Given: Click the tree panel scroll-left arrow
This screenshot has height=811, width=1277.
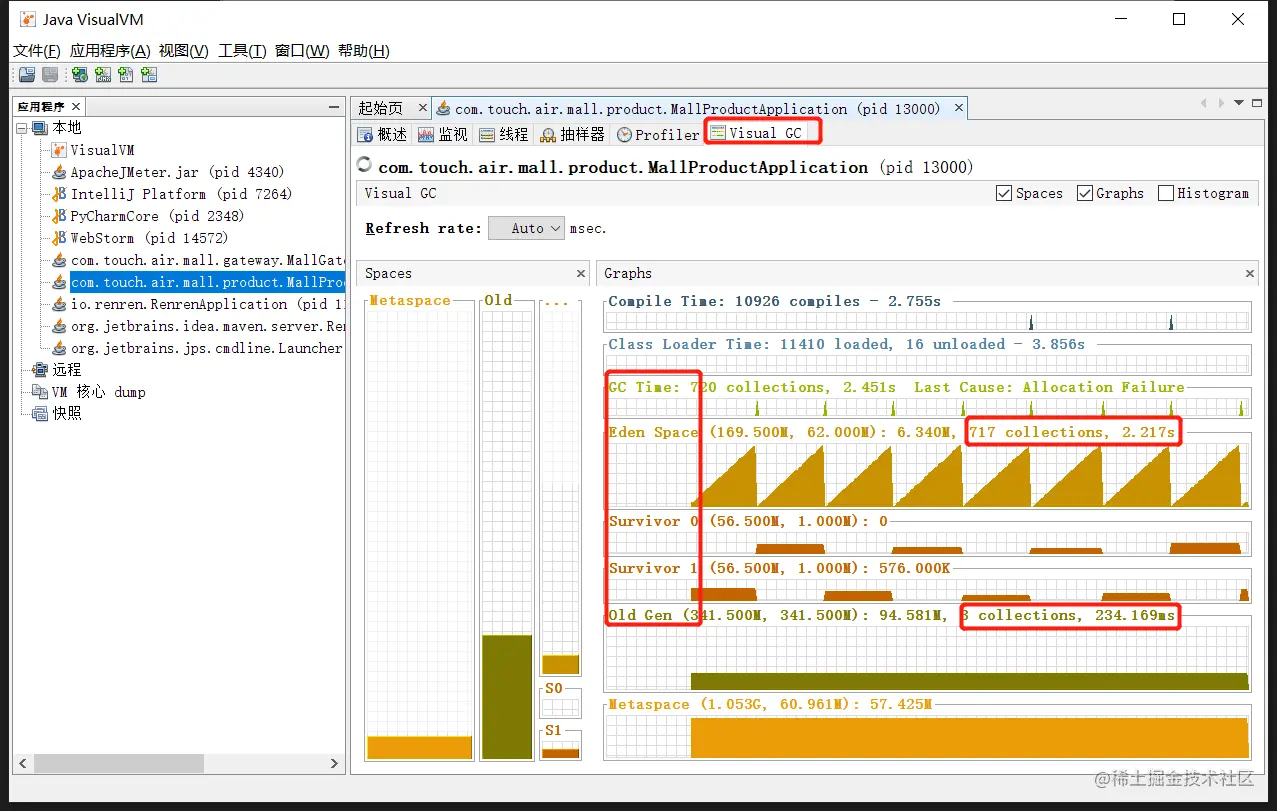Looking at the screenshot, I should [x=23, y=763].
